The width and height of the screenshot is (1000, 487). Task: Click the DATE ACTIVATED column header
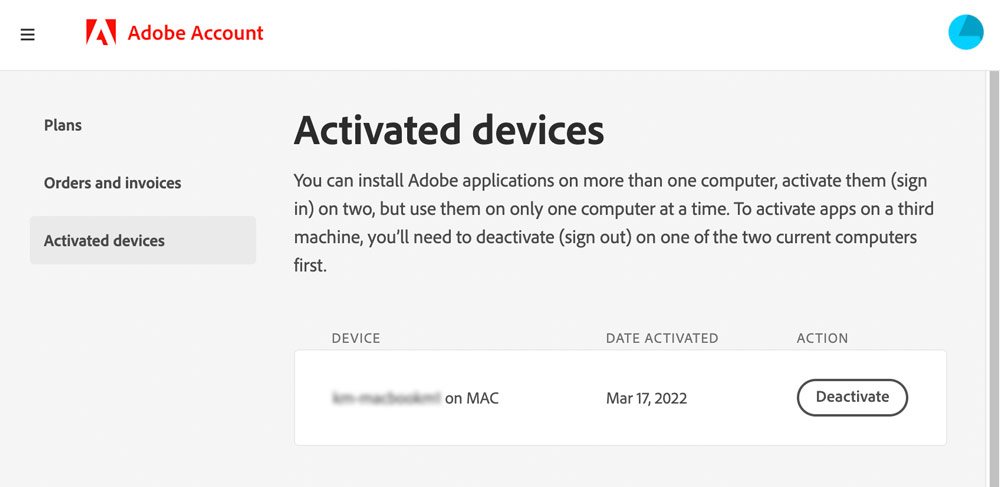[662, 338]
